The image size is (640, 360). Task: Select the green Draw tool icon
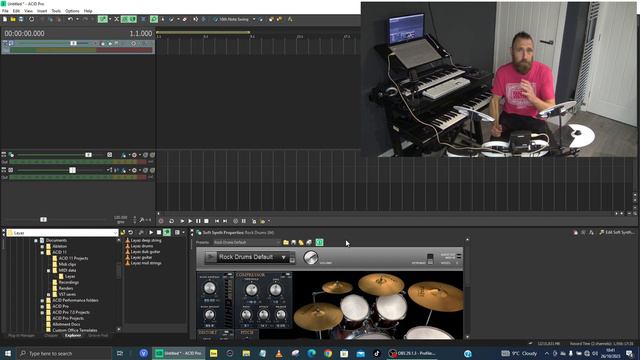[x=102, y=19]
